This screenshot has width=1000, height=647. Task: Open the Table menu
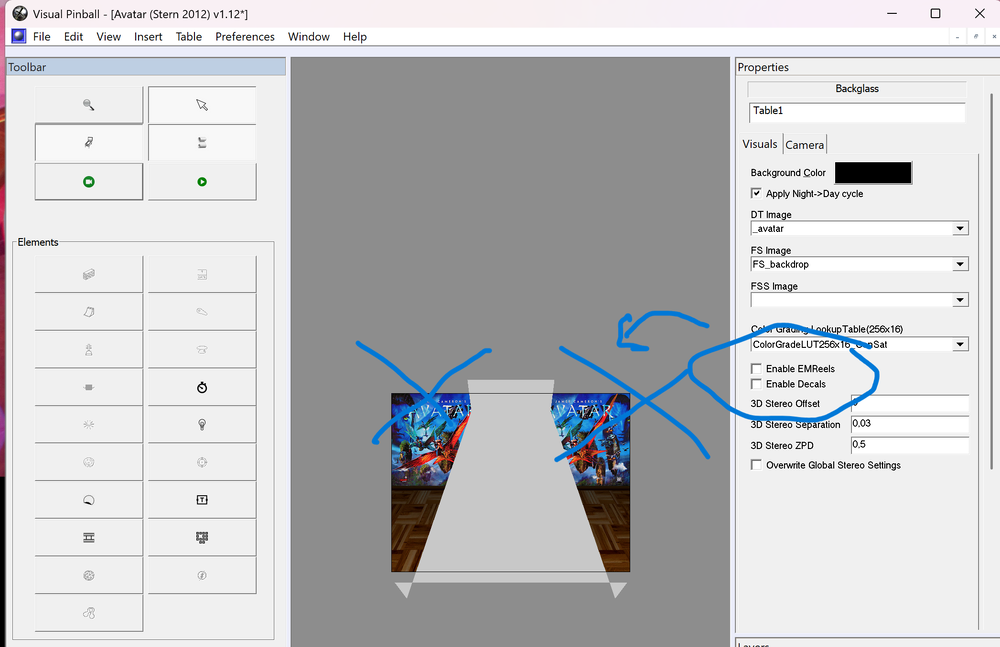tap(189, 37)
